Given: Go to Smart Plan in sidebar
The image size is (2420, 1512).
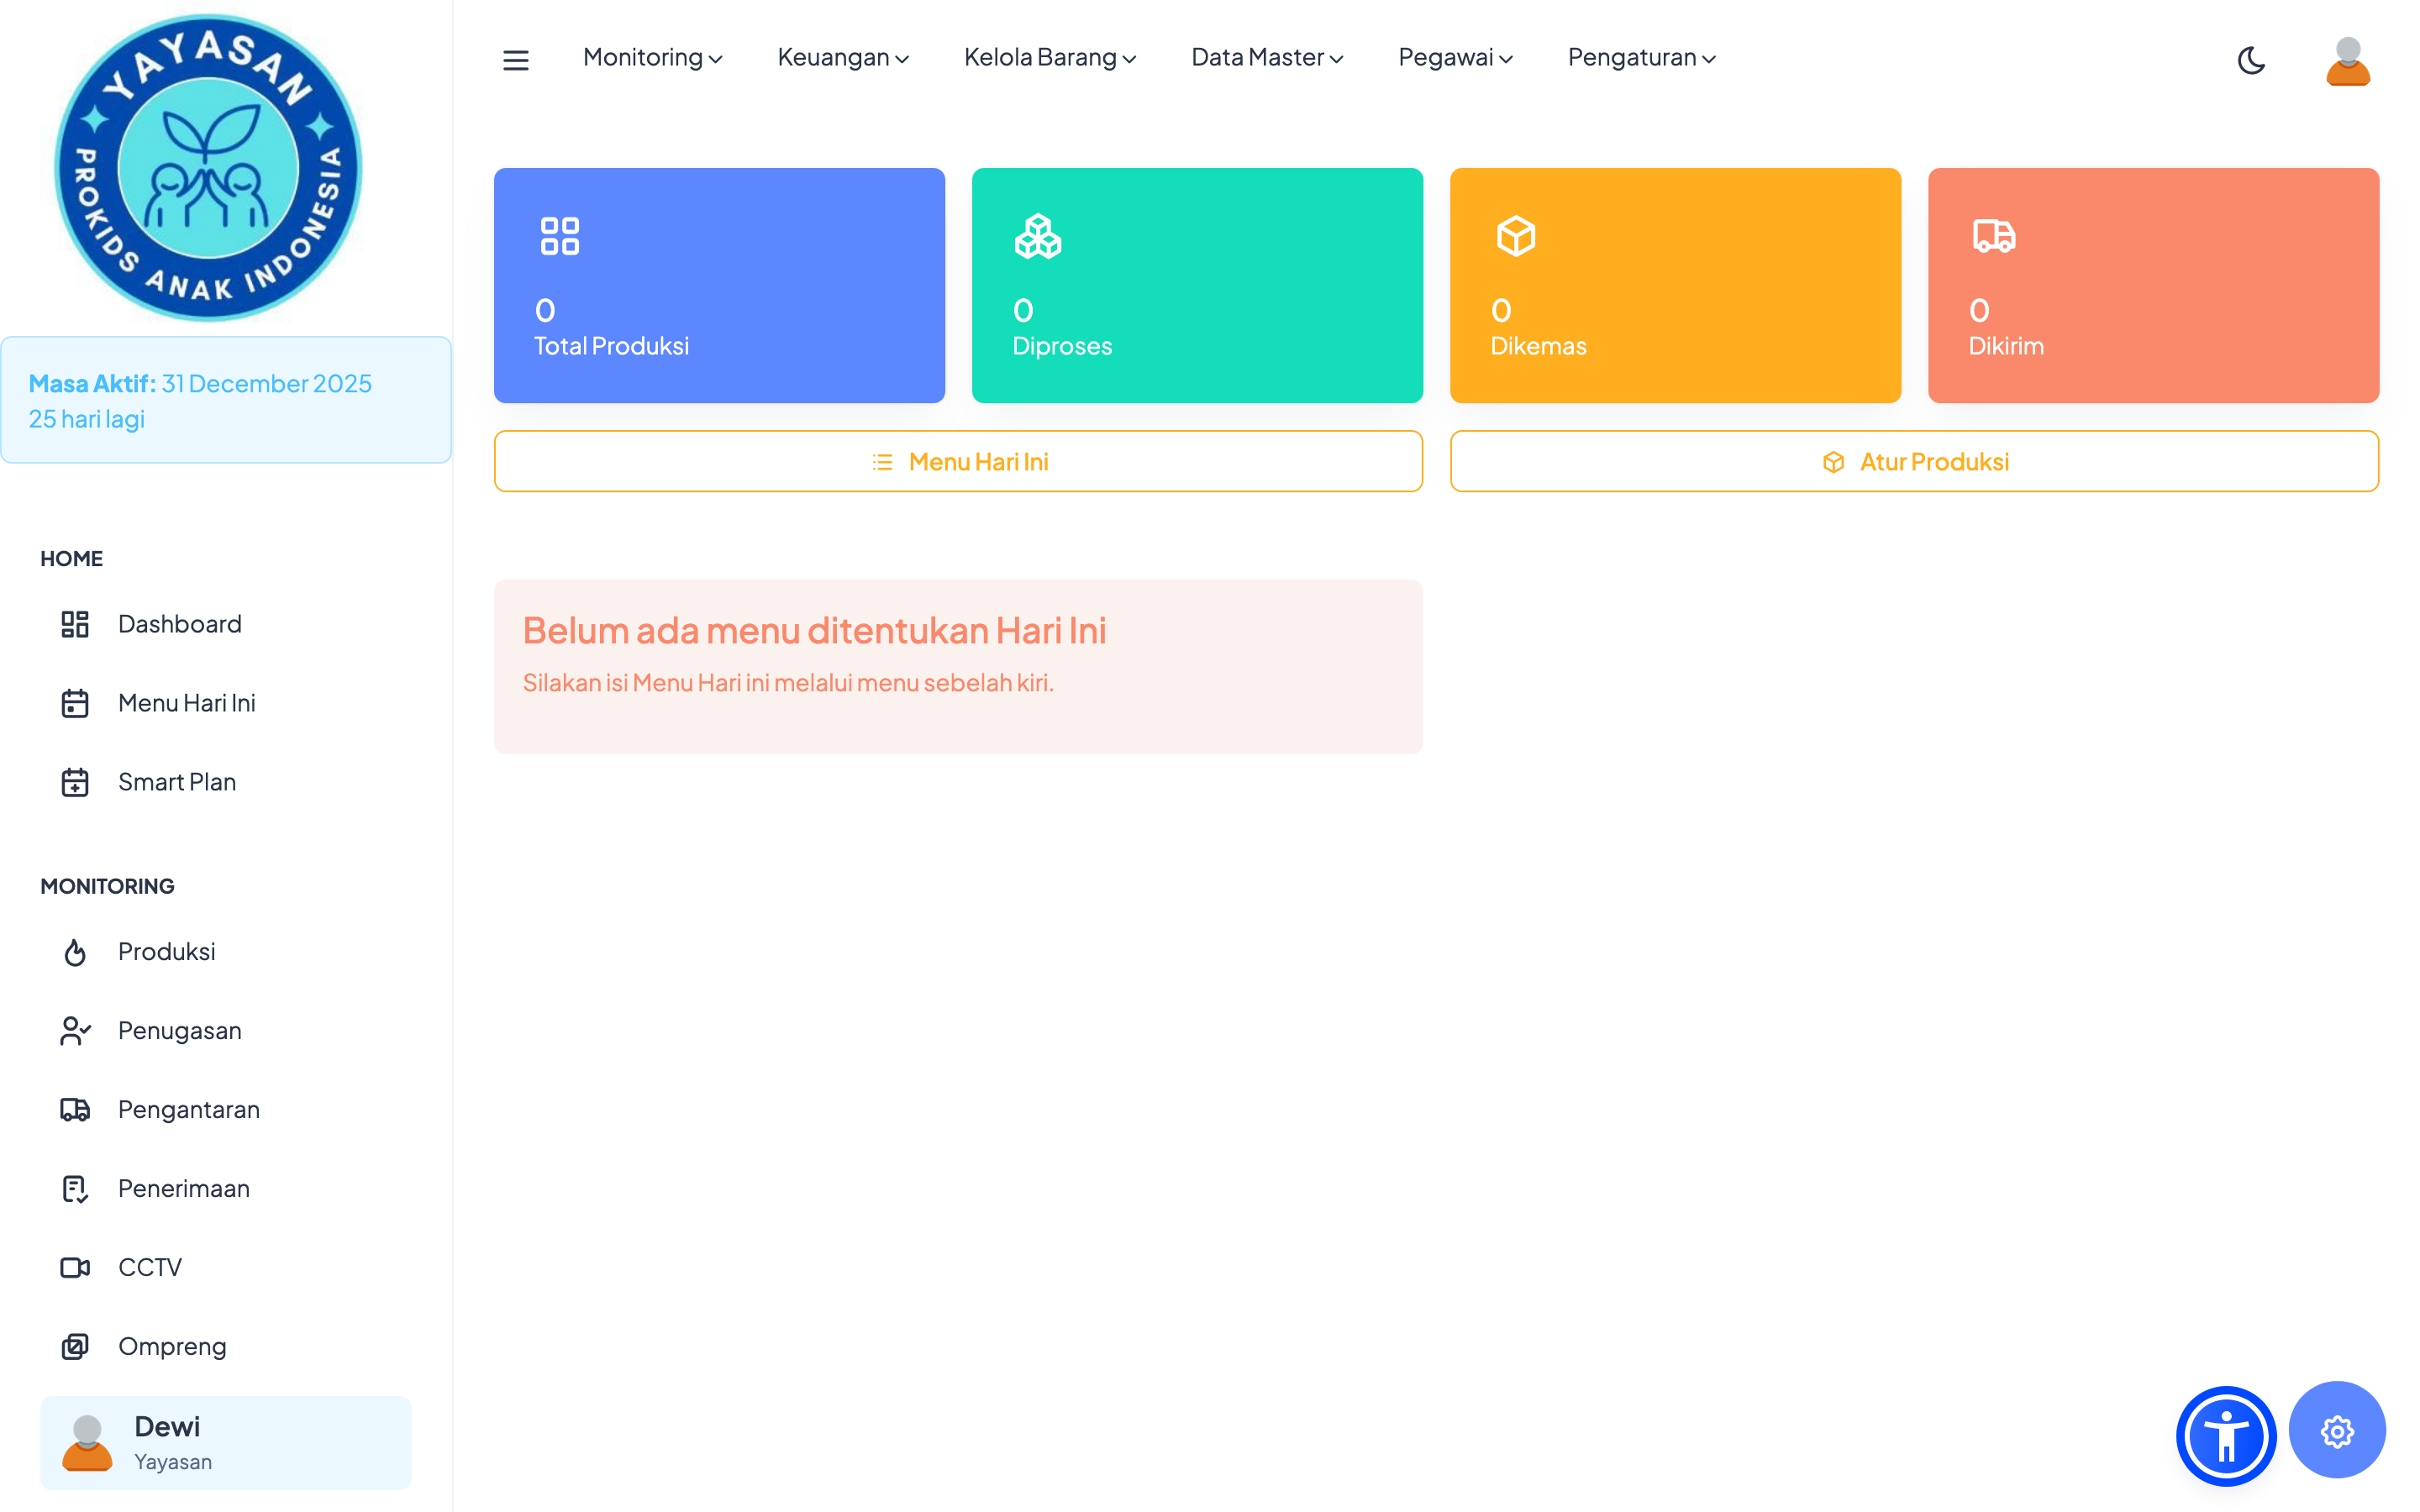Looking at the screenshot, I should coord(177,782).
